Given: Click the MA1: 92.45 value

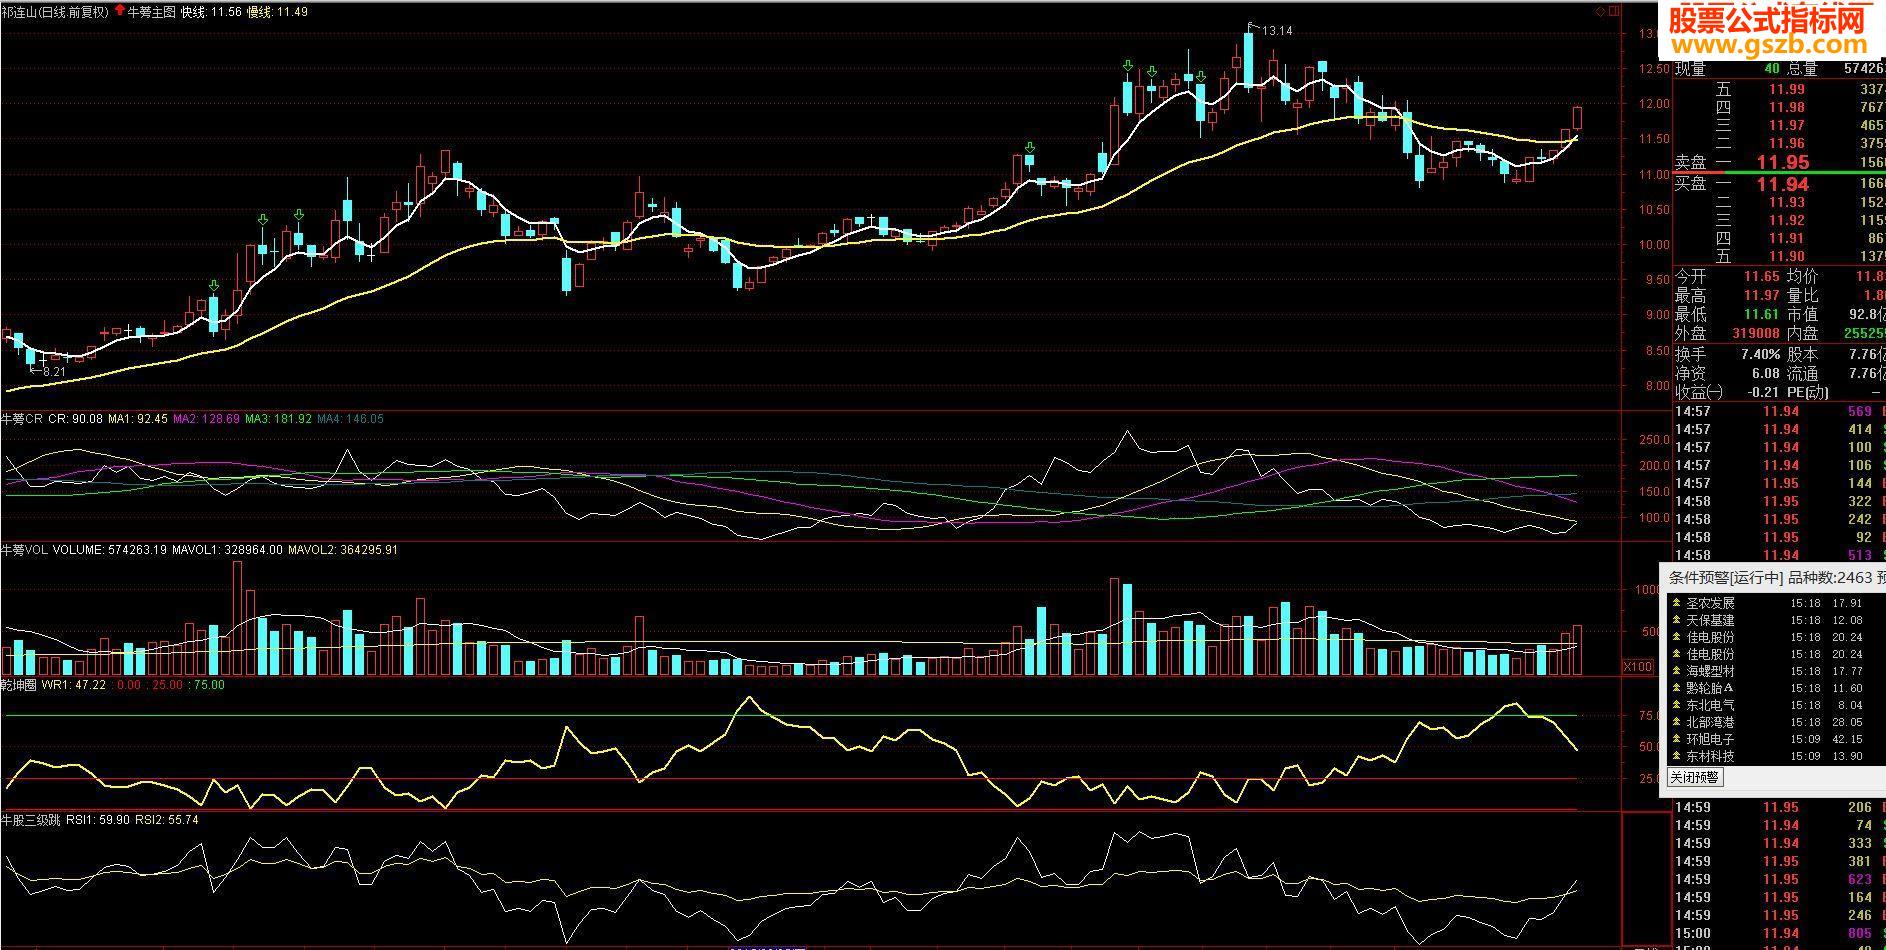Looking at the screenshot, I should [x=138, y=419].
